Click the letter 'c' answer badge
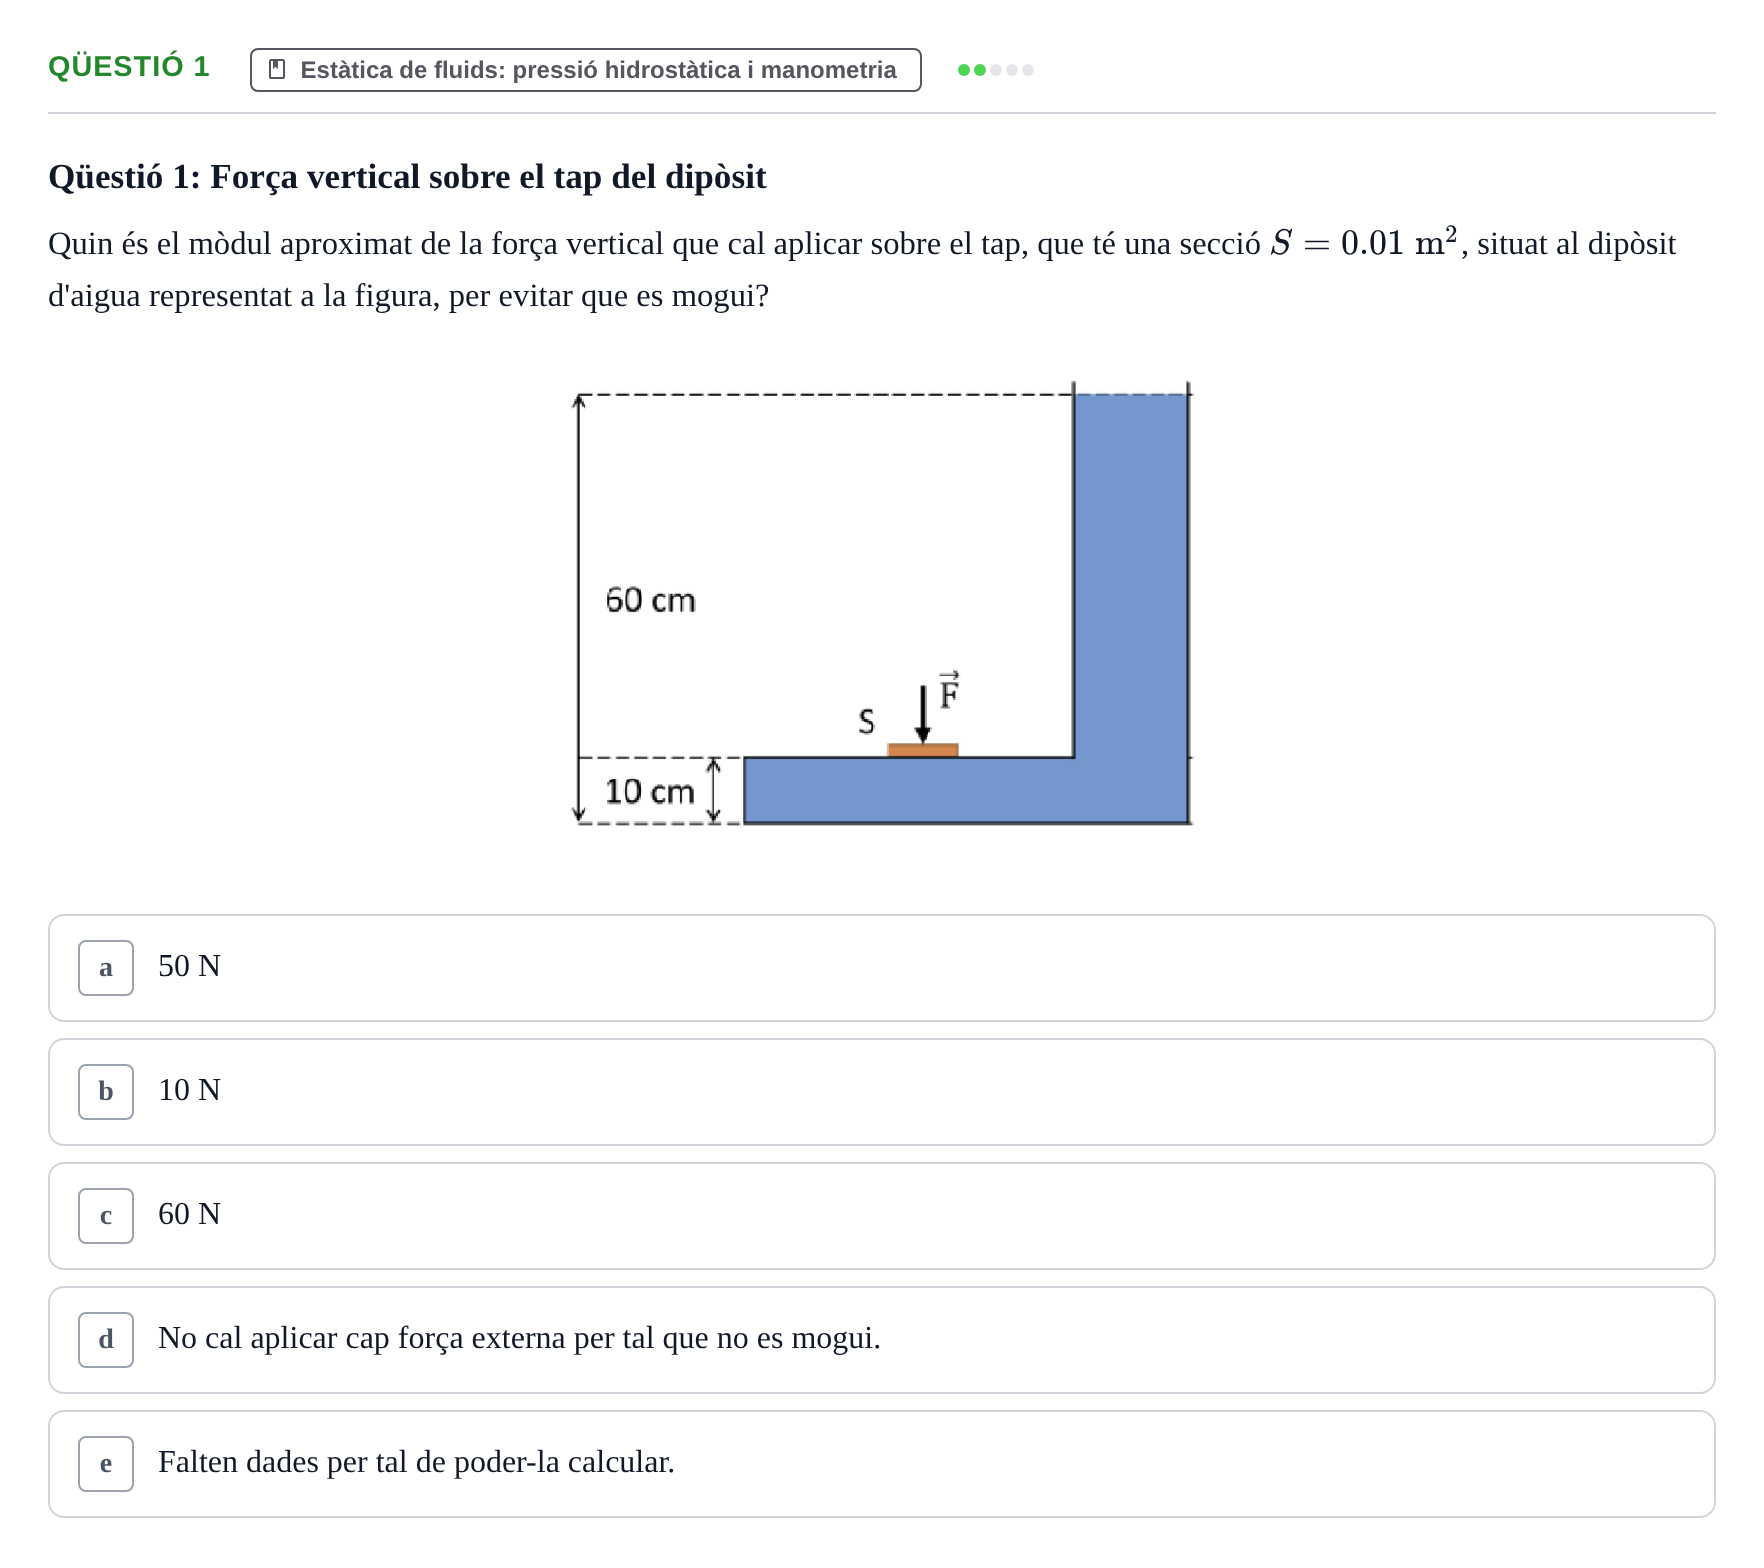 (106, 1216)
